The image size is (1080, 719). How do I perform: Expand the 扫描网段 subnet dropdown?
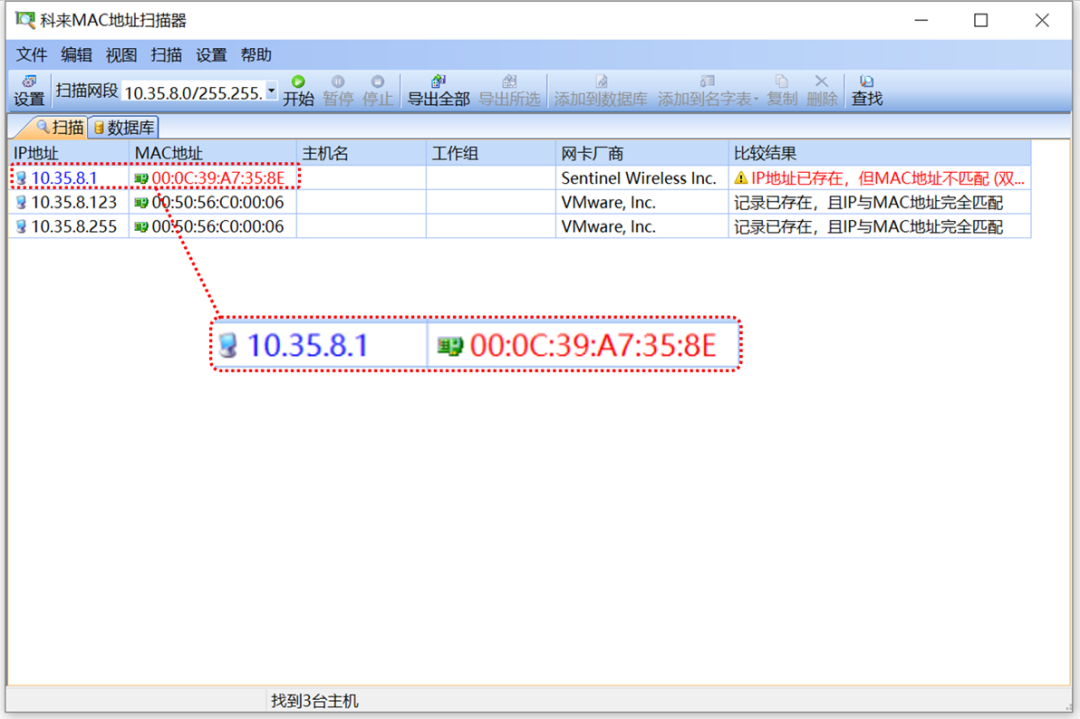(270, 91)
